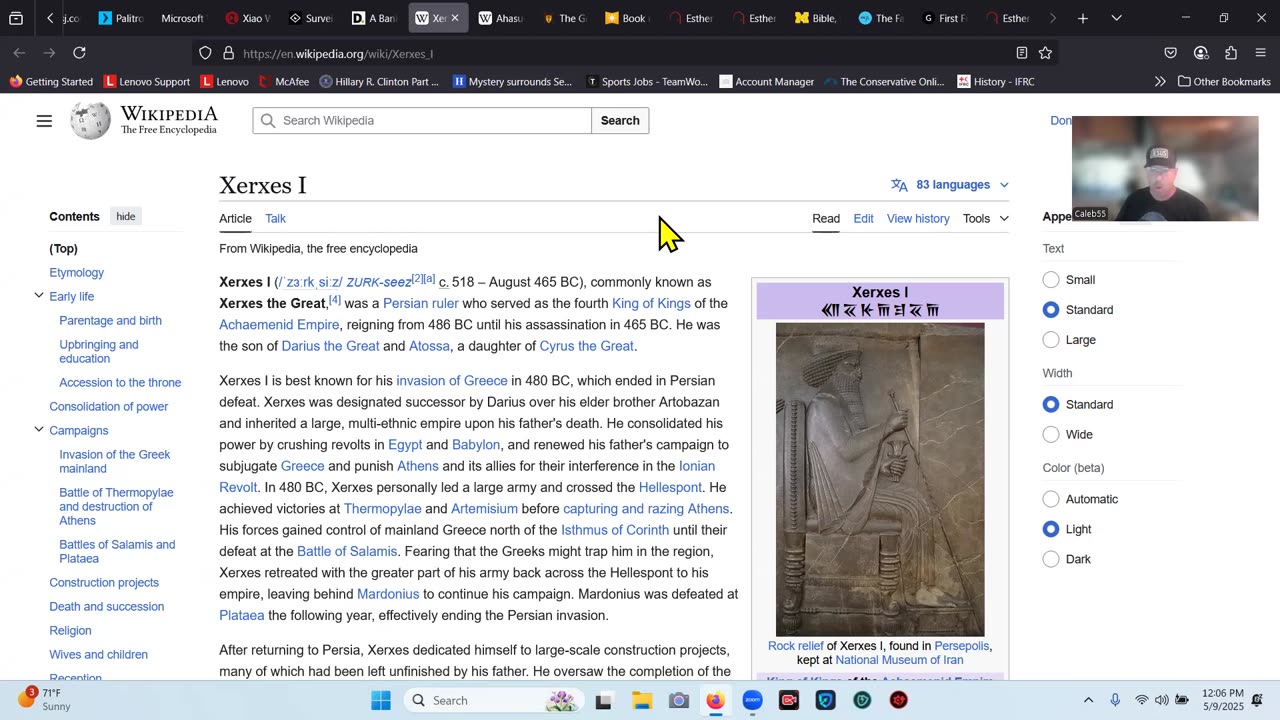Select Small text size

[1051, 280]
